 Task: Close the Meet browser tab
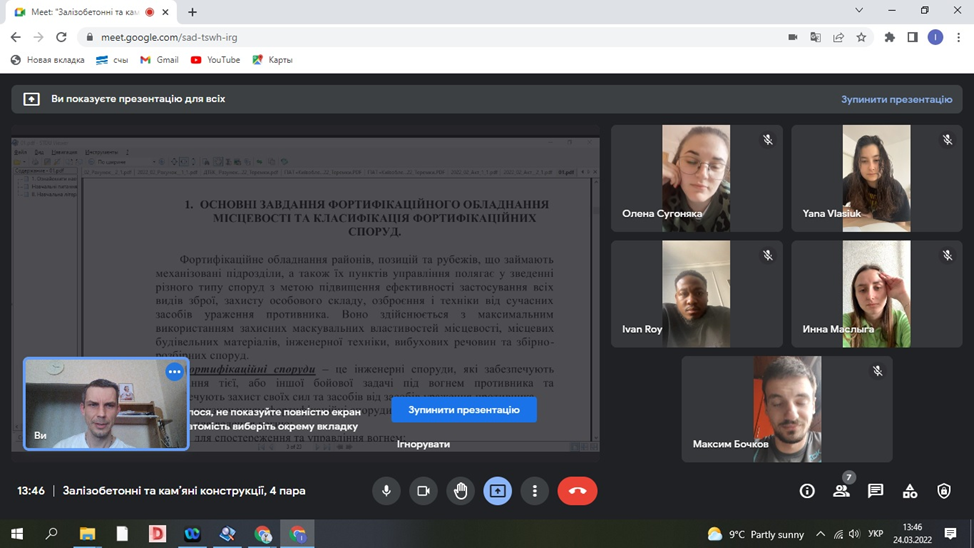(x=165, y=12)
